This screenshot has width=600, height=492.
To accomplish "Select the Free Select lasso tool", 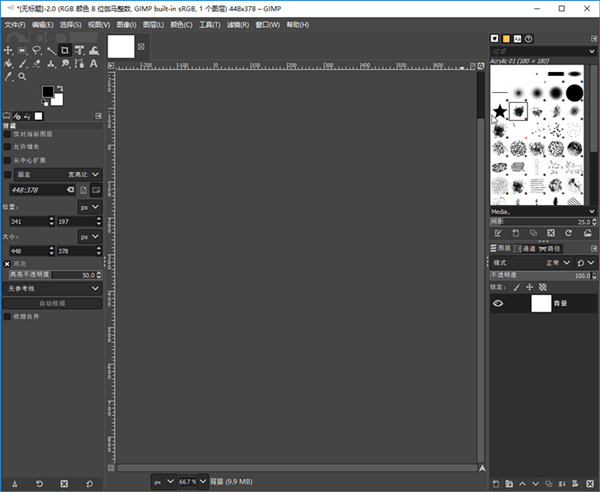I will [36, 50].
